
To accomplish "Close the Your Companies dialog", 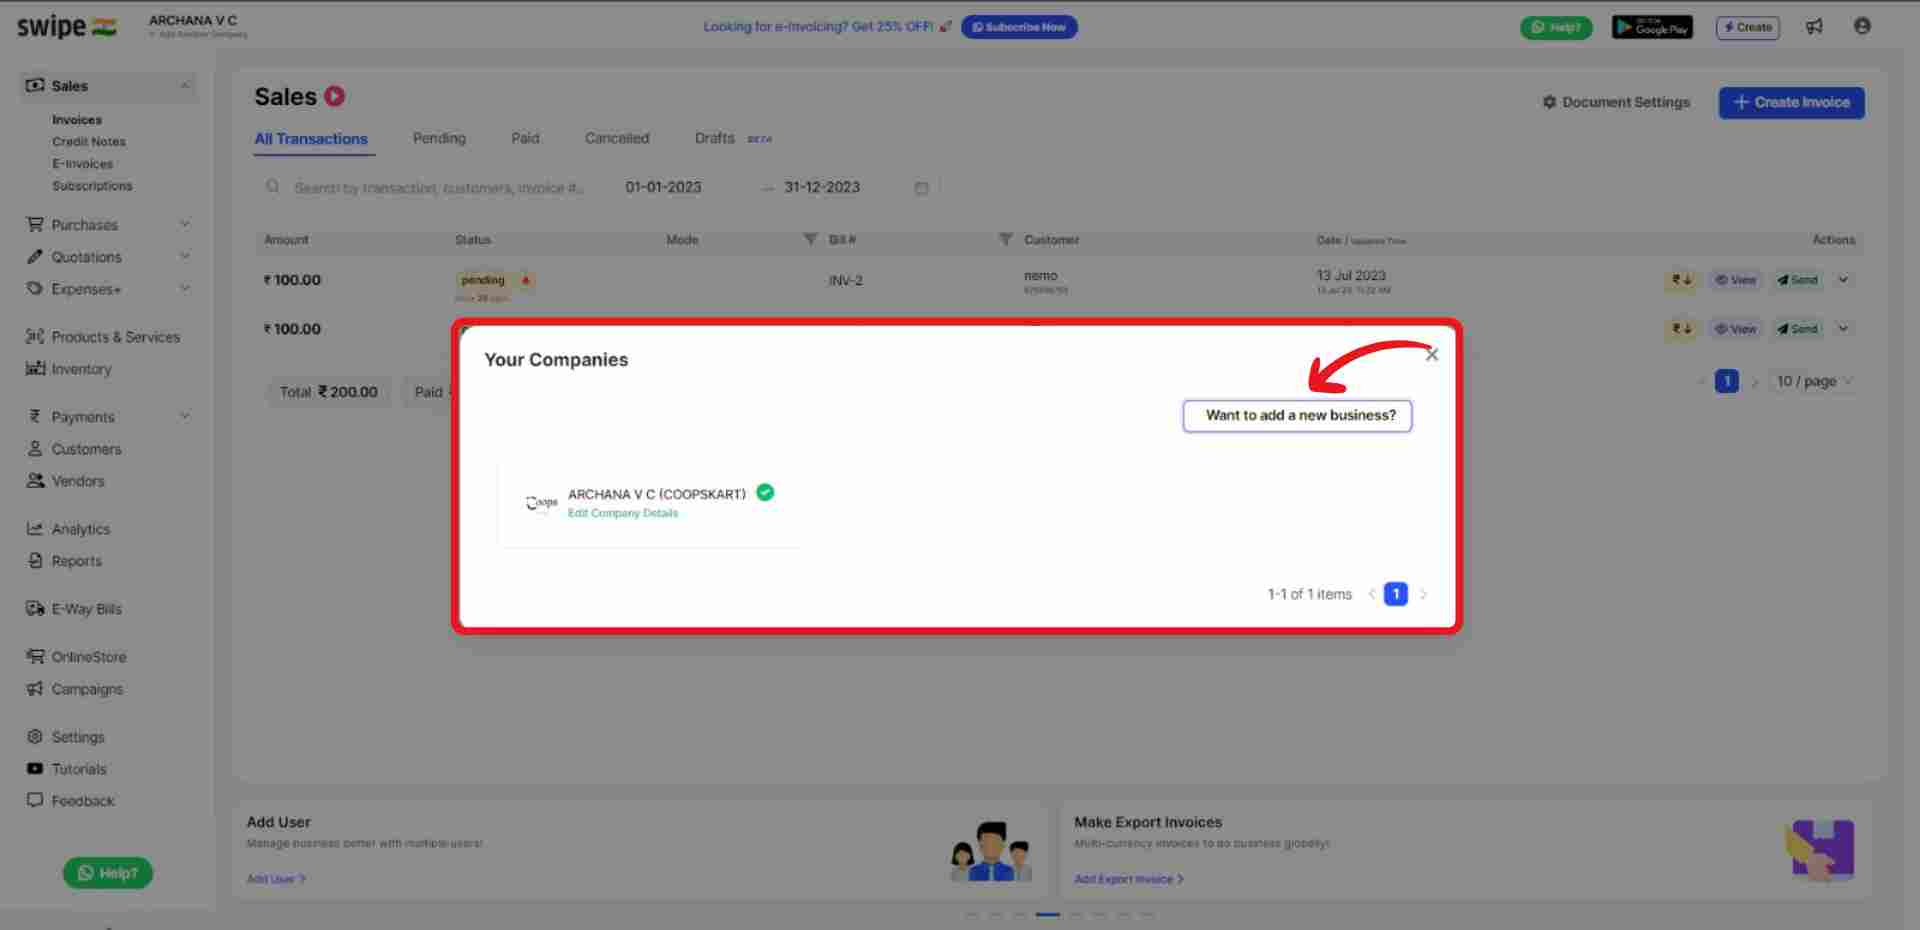I will (x=1432, y=355).
